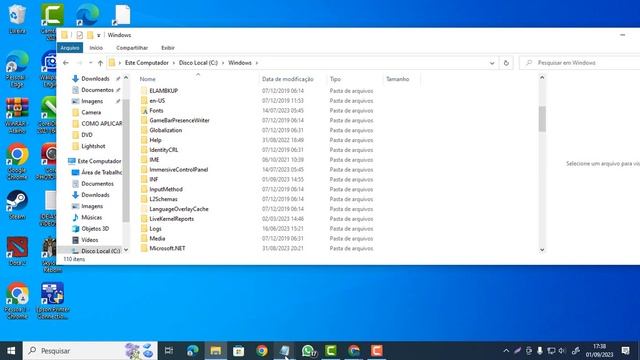The image size is (640, 360).
Task: Select the LanguageOverlayCache folder
Action: click(x=179, y=209)
